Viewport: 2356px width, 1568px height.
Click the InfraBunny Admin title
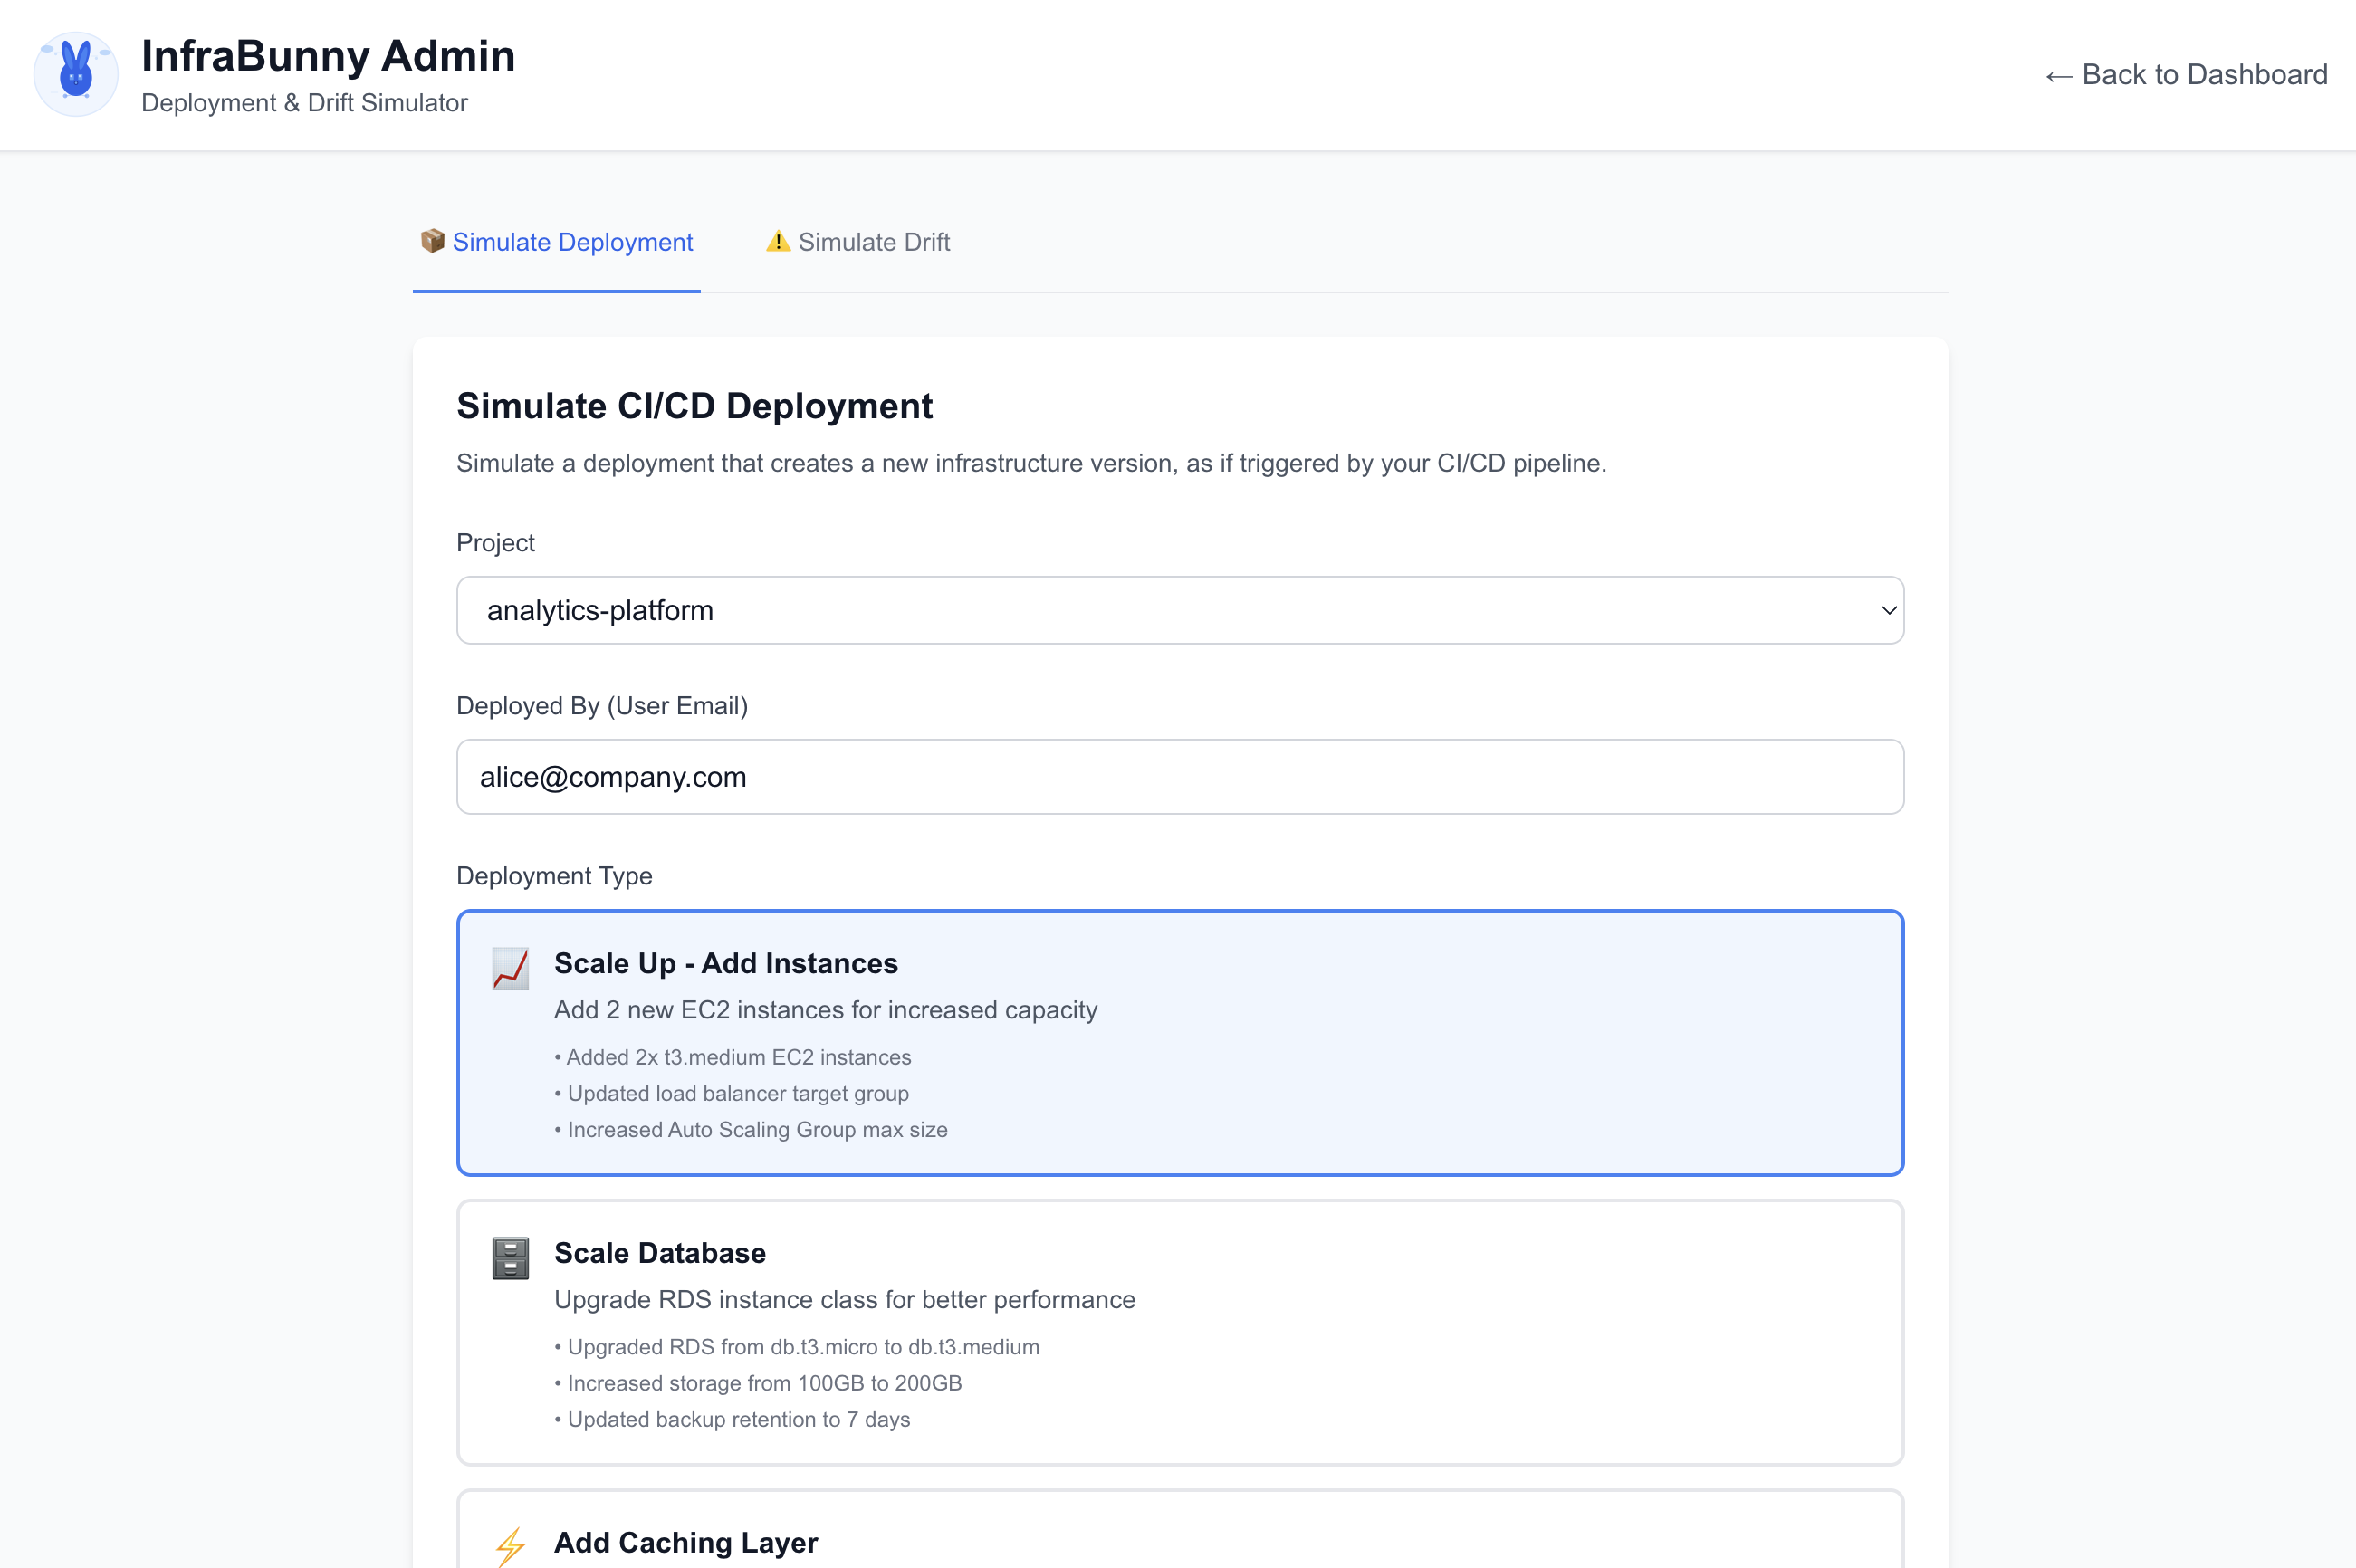pos(328,56)
